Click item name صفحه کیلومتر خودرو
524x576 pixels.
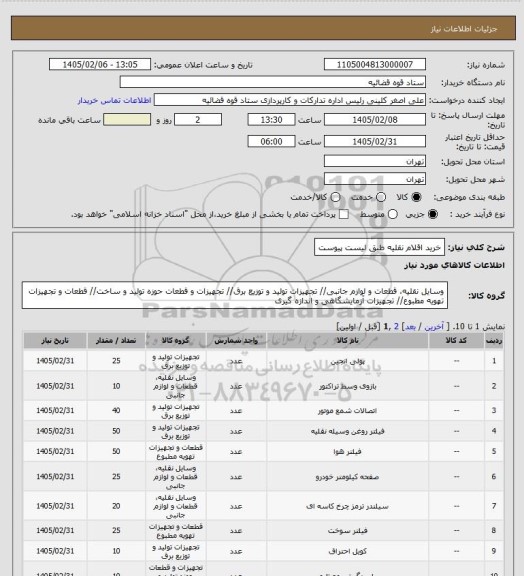click(x=347, y=477)
